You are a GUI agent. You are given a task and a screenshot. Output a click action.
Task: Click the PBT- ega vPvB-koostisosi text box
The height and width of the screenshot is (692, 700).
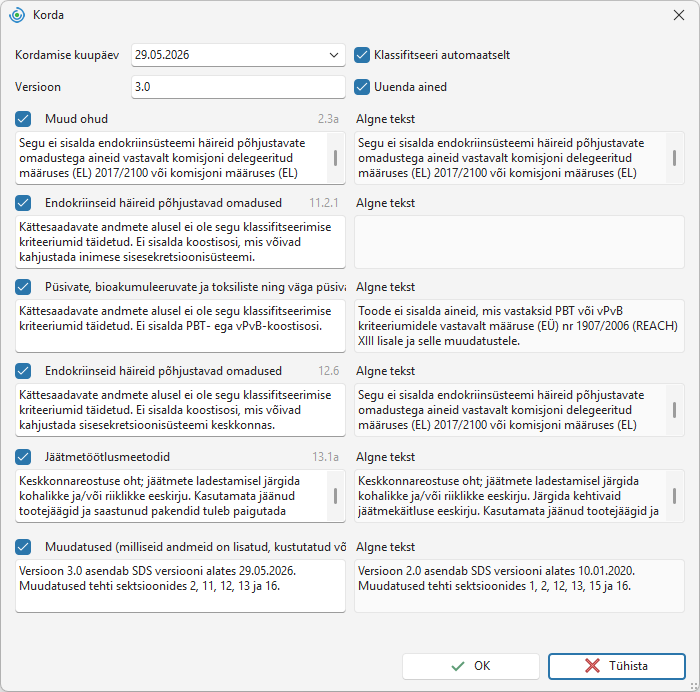(x=180, y=325)
